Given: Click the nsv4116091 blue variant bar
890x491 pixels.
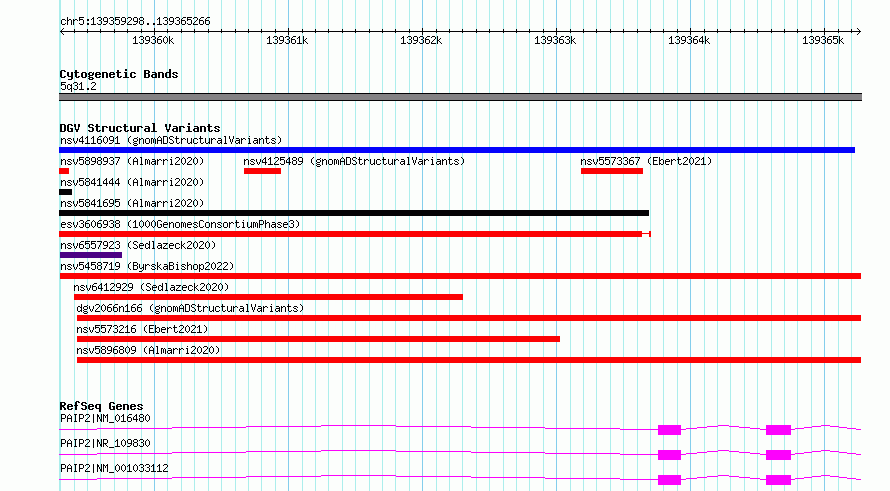Looking at the screenshot, I should pyautogui.click(x=457, y=150).
